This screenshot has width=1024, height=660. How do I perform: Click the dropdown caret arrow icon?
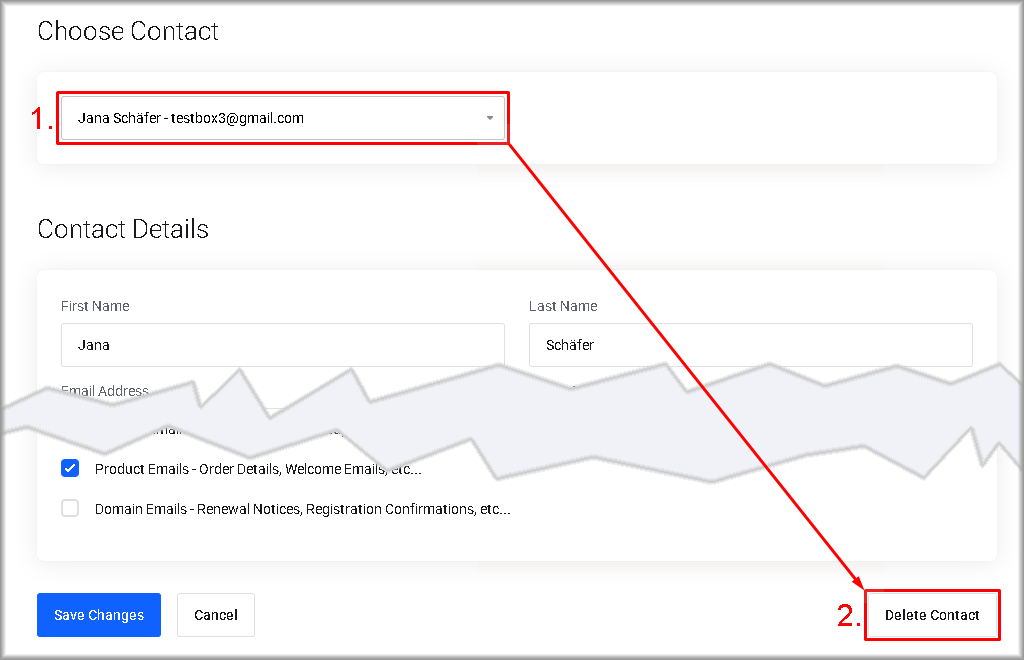point(490,118)
